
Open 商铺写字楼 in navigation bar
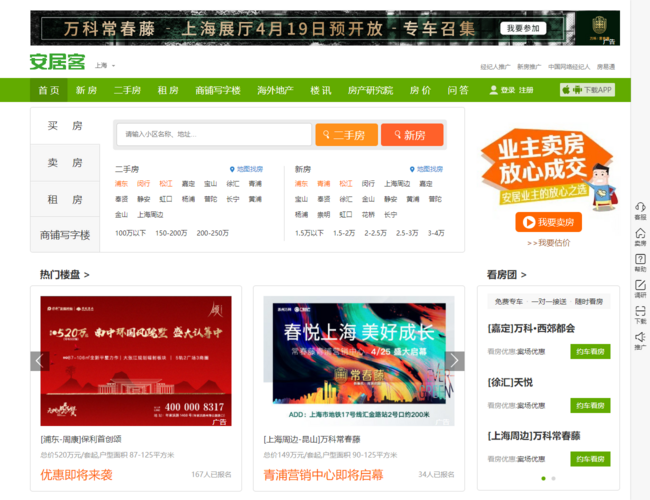(x=218, y=90)
